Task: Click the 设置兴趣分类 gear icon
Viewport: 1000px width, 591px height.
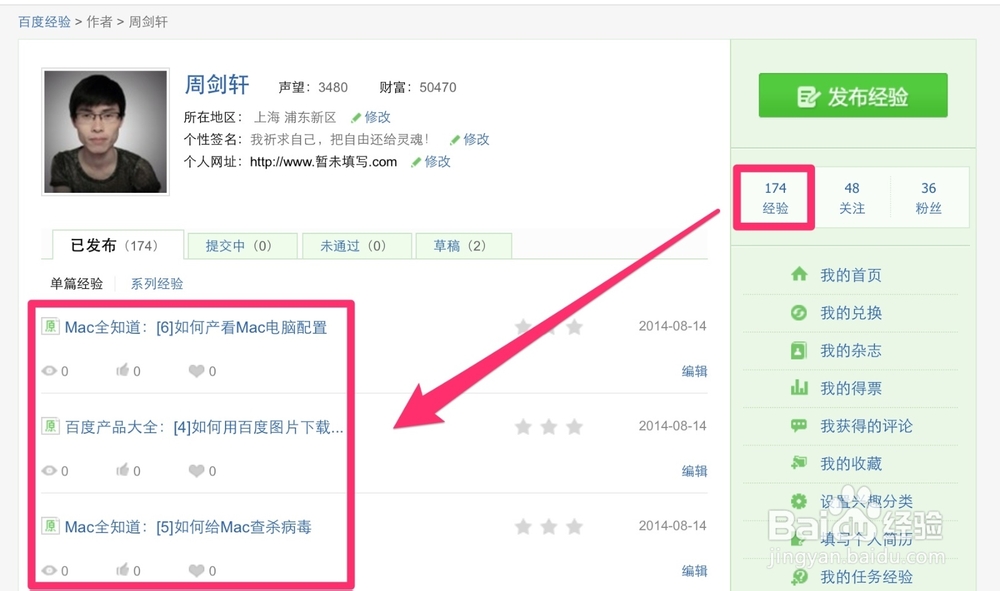Action: 798,501
